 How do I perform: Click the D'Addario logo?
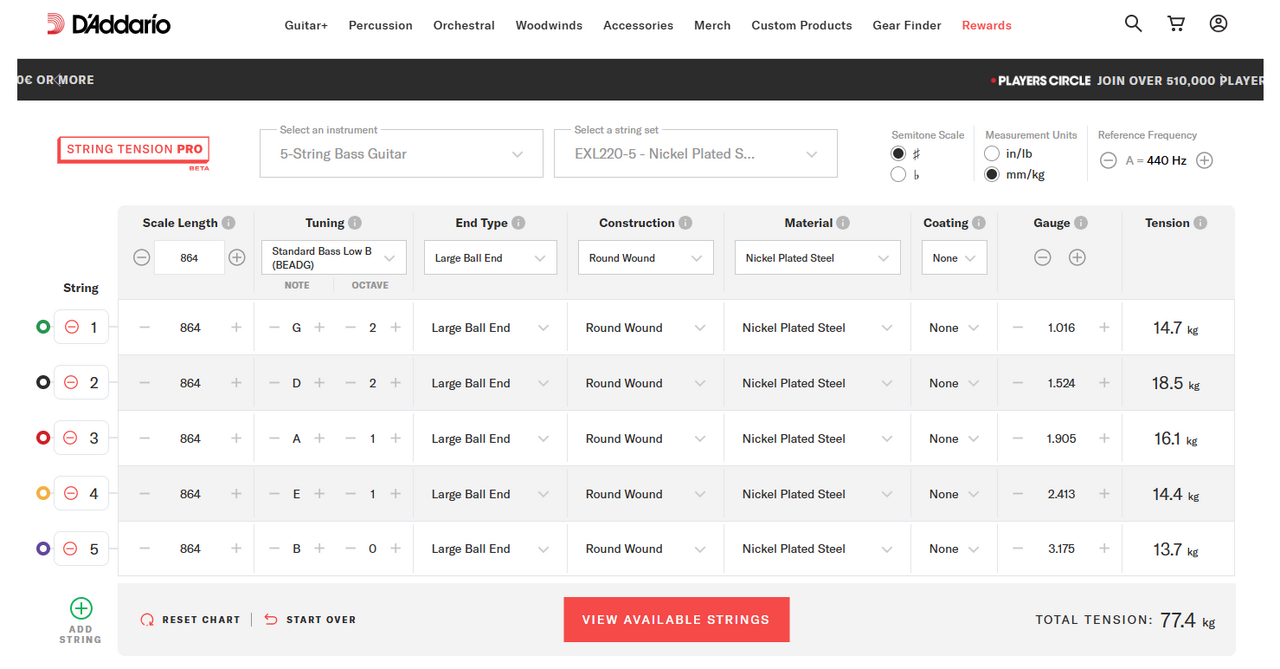(x=109, y=24)
